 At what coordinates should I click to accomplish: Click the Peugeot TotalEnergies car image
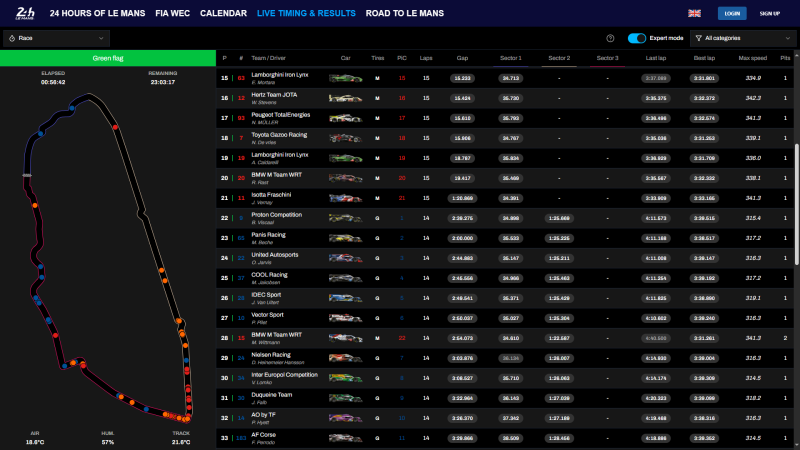[x=345, y=118]
